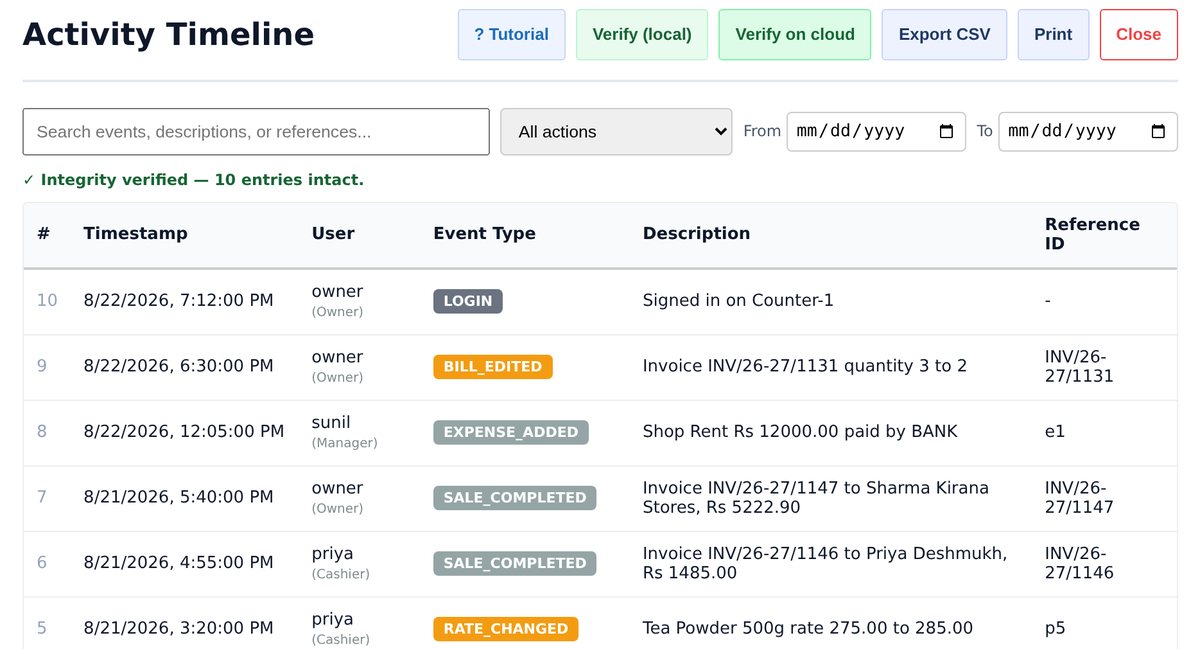1200x649 pixels.
Task: Select SALE_COMPLETED badge in row 7
Action: tap(515, 497)
